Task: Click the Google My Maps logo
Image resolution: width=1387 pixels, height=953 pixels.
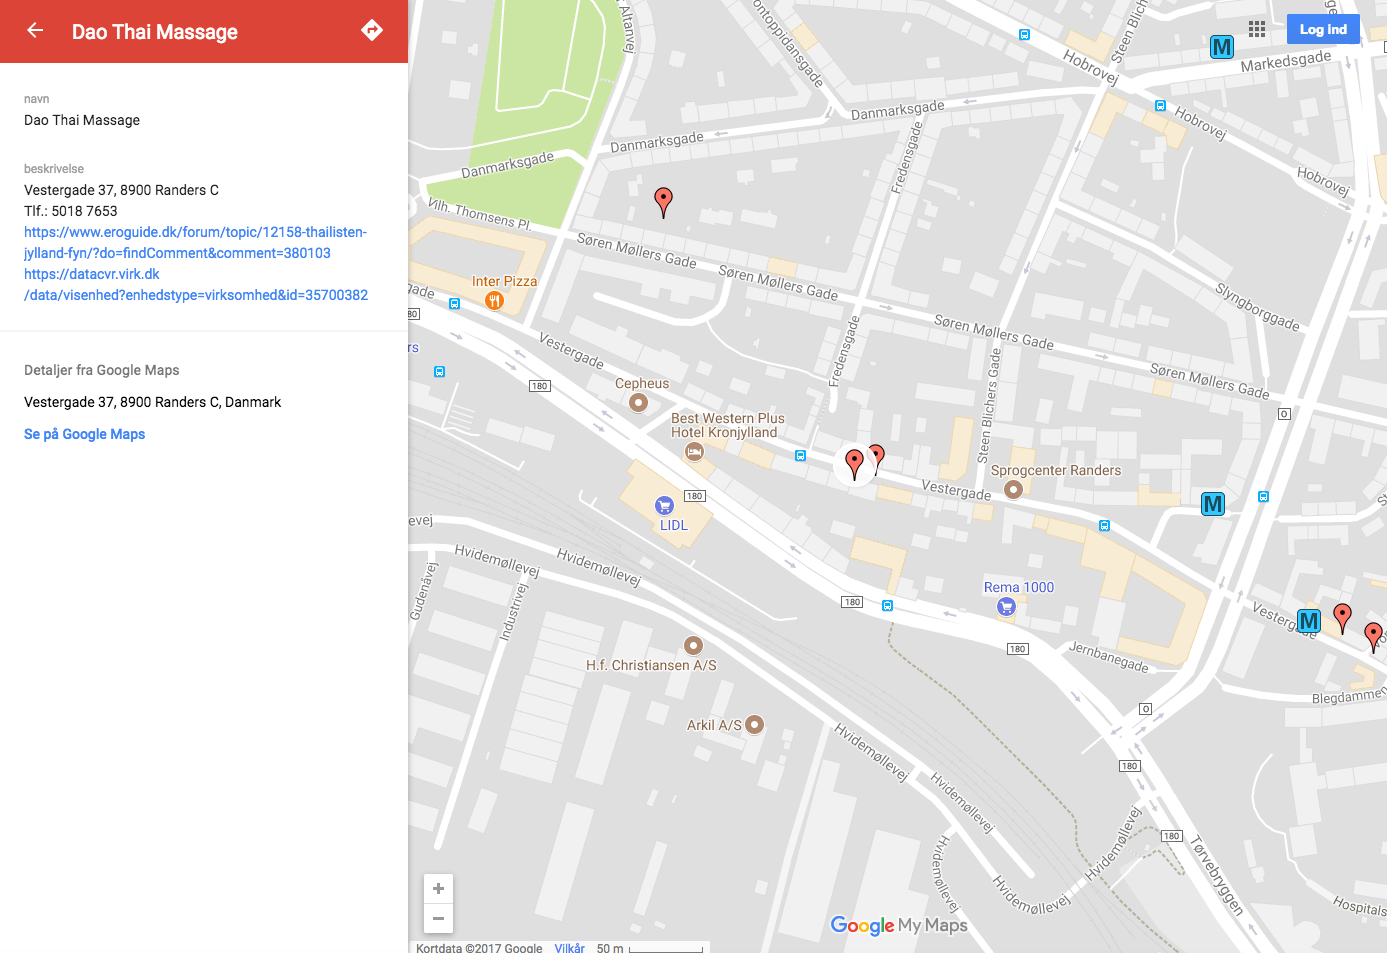Action: pyautogui.click(x=899, y=925)
